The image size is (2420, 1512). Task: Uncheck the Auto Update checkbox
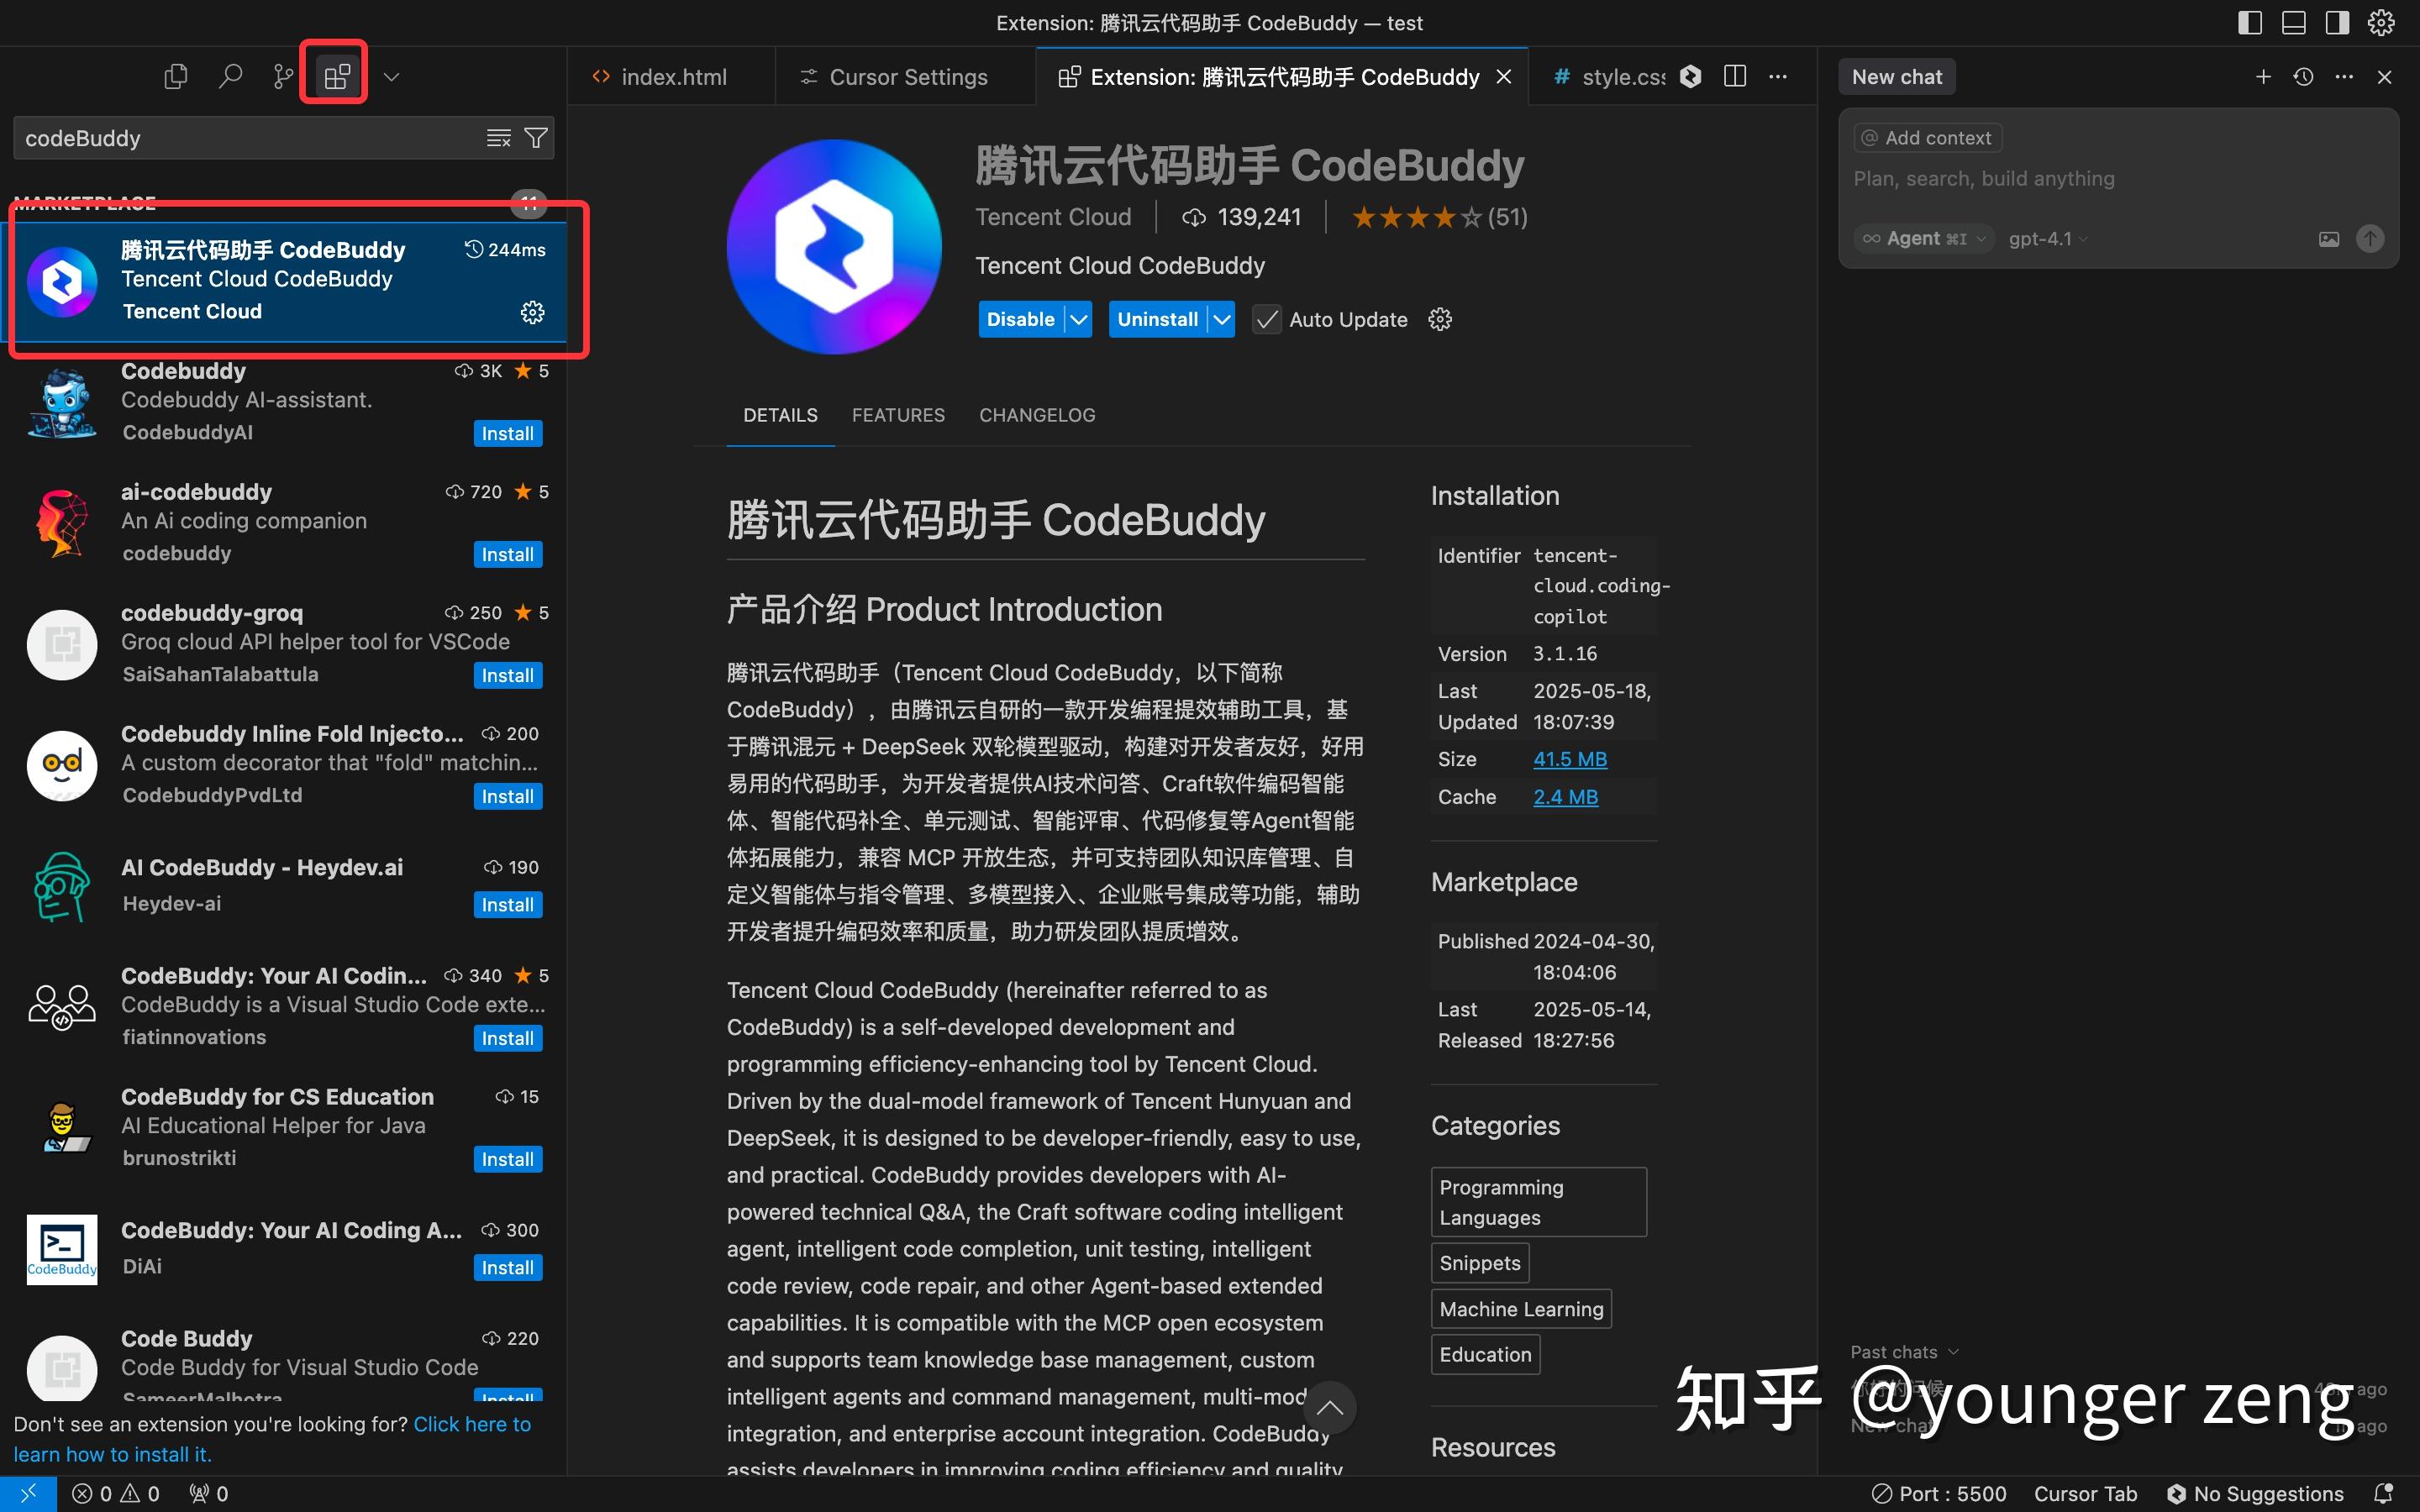click(1266, 318)
